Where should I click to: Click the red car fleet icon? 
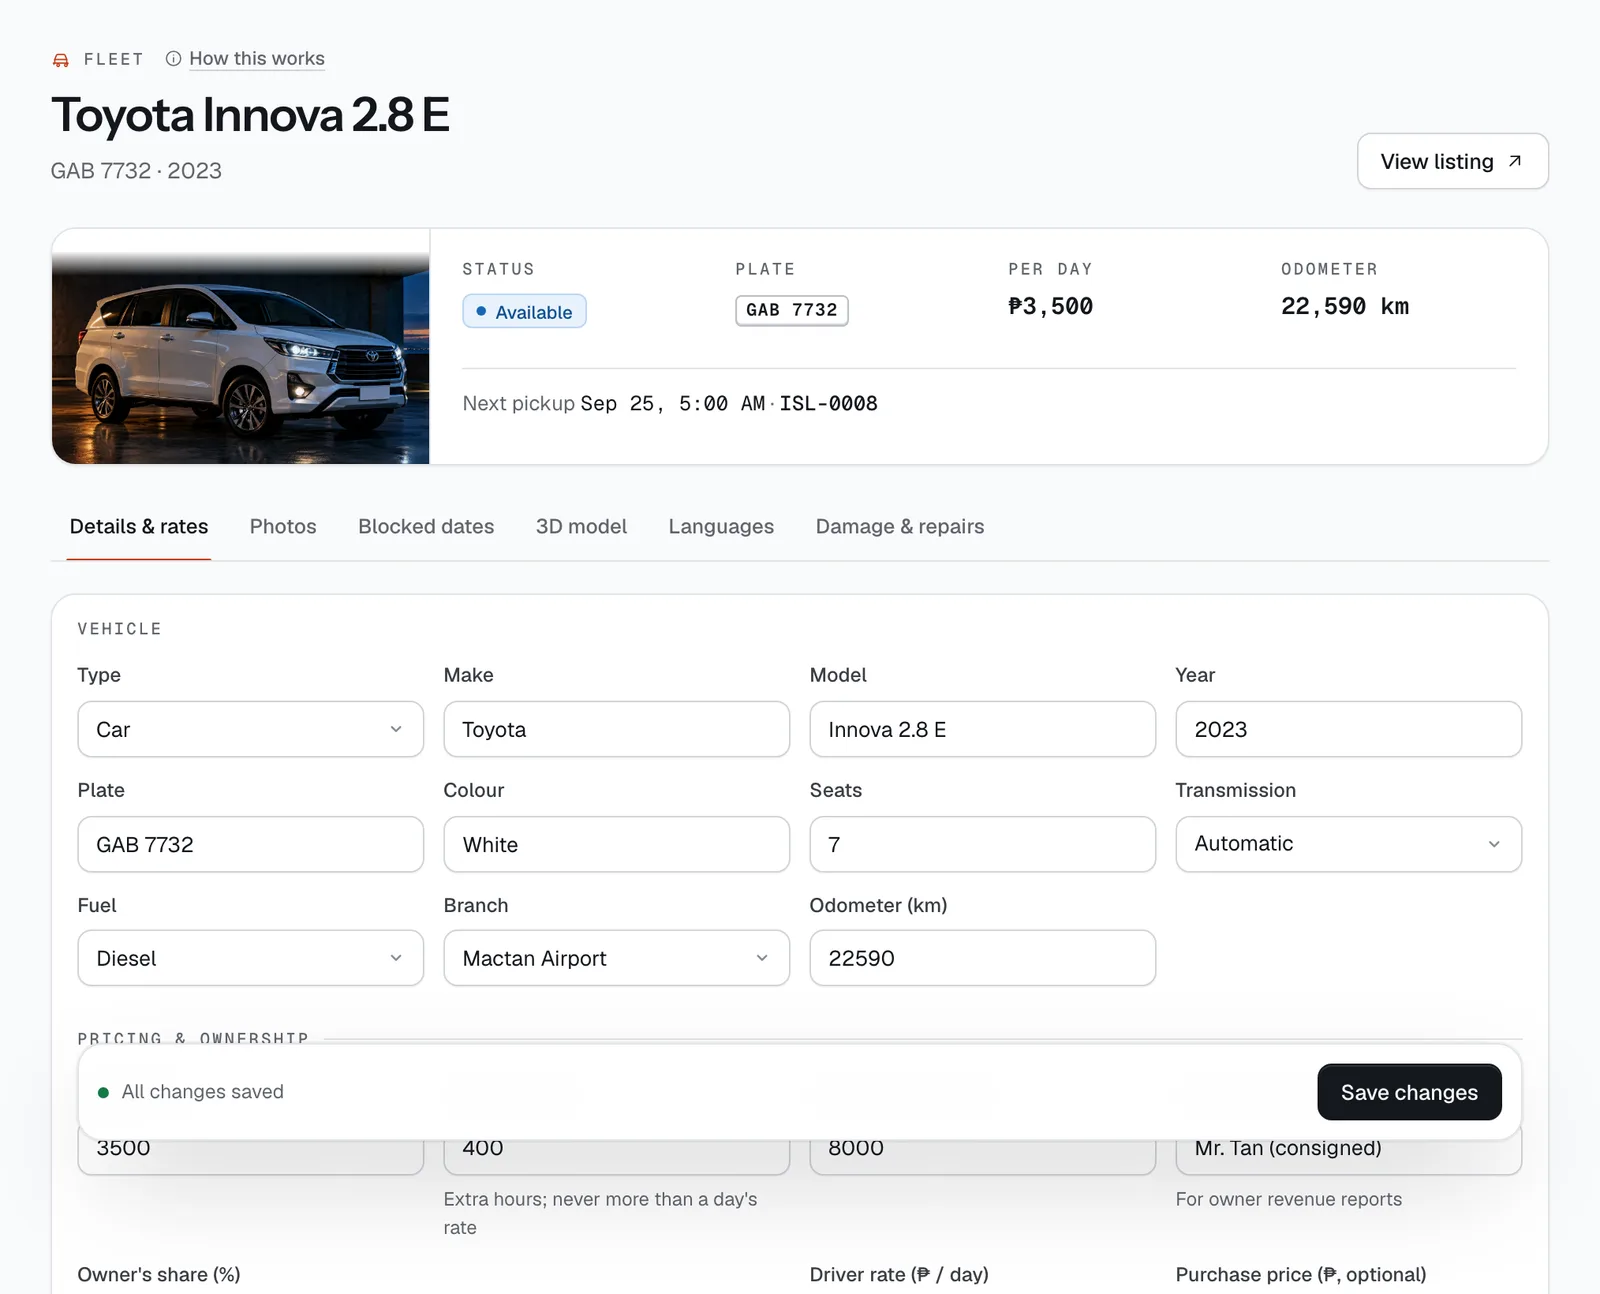tap(61, 60)
